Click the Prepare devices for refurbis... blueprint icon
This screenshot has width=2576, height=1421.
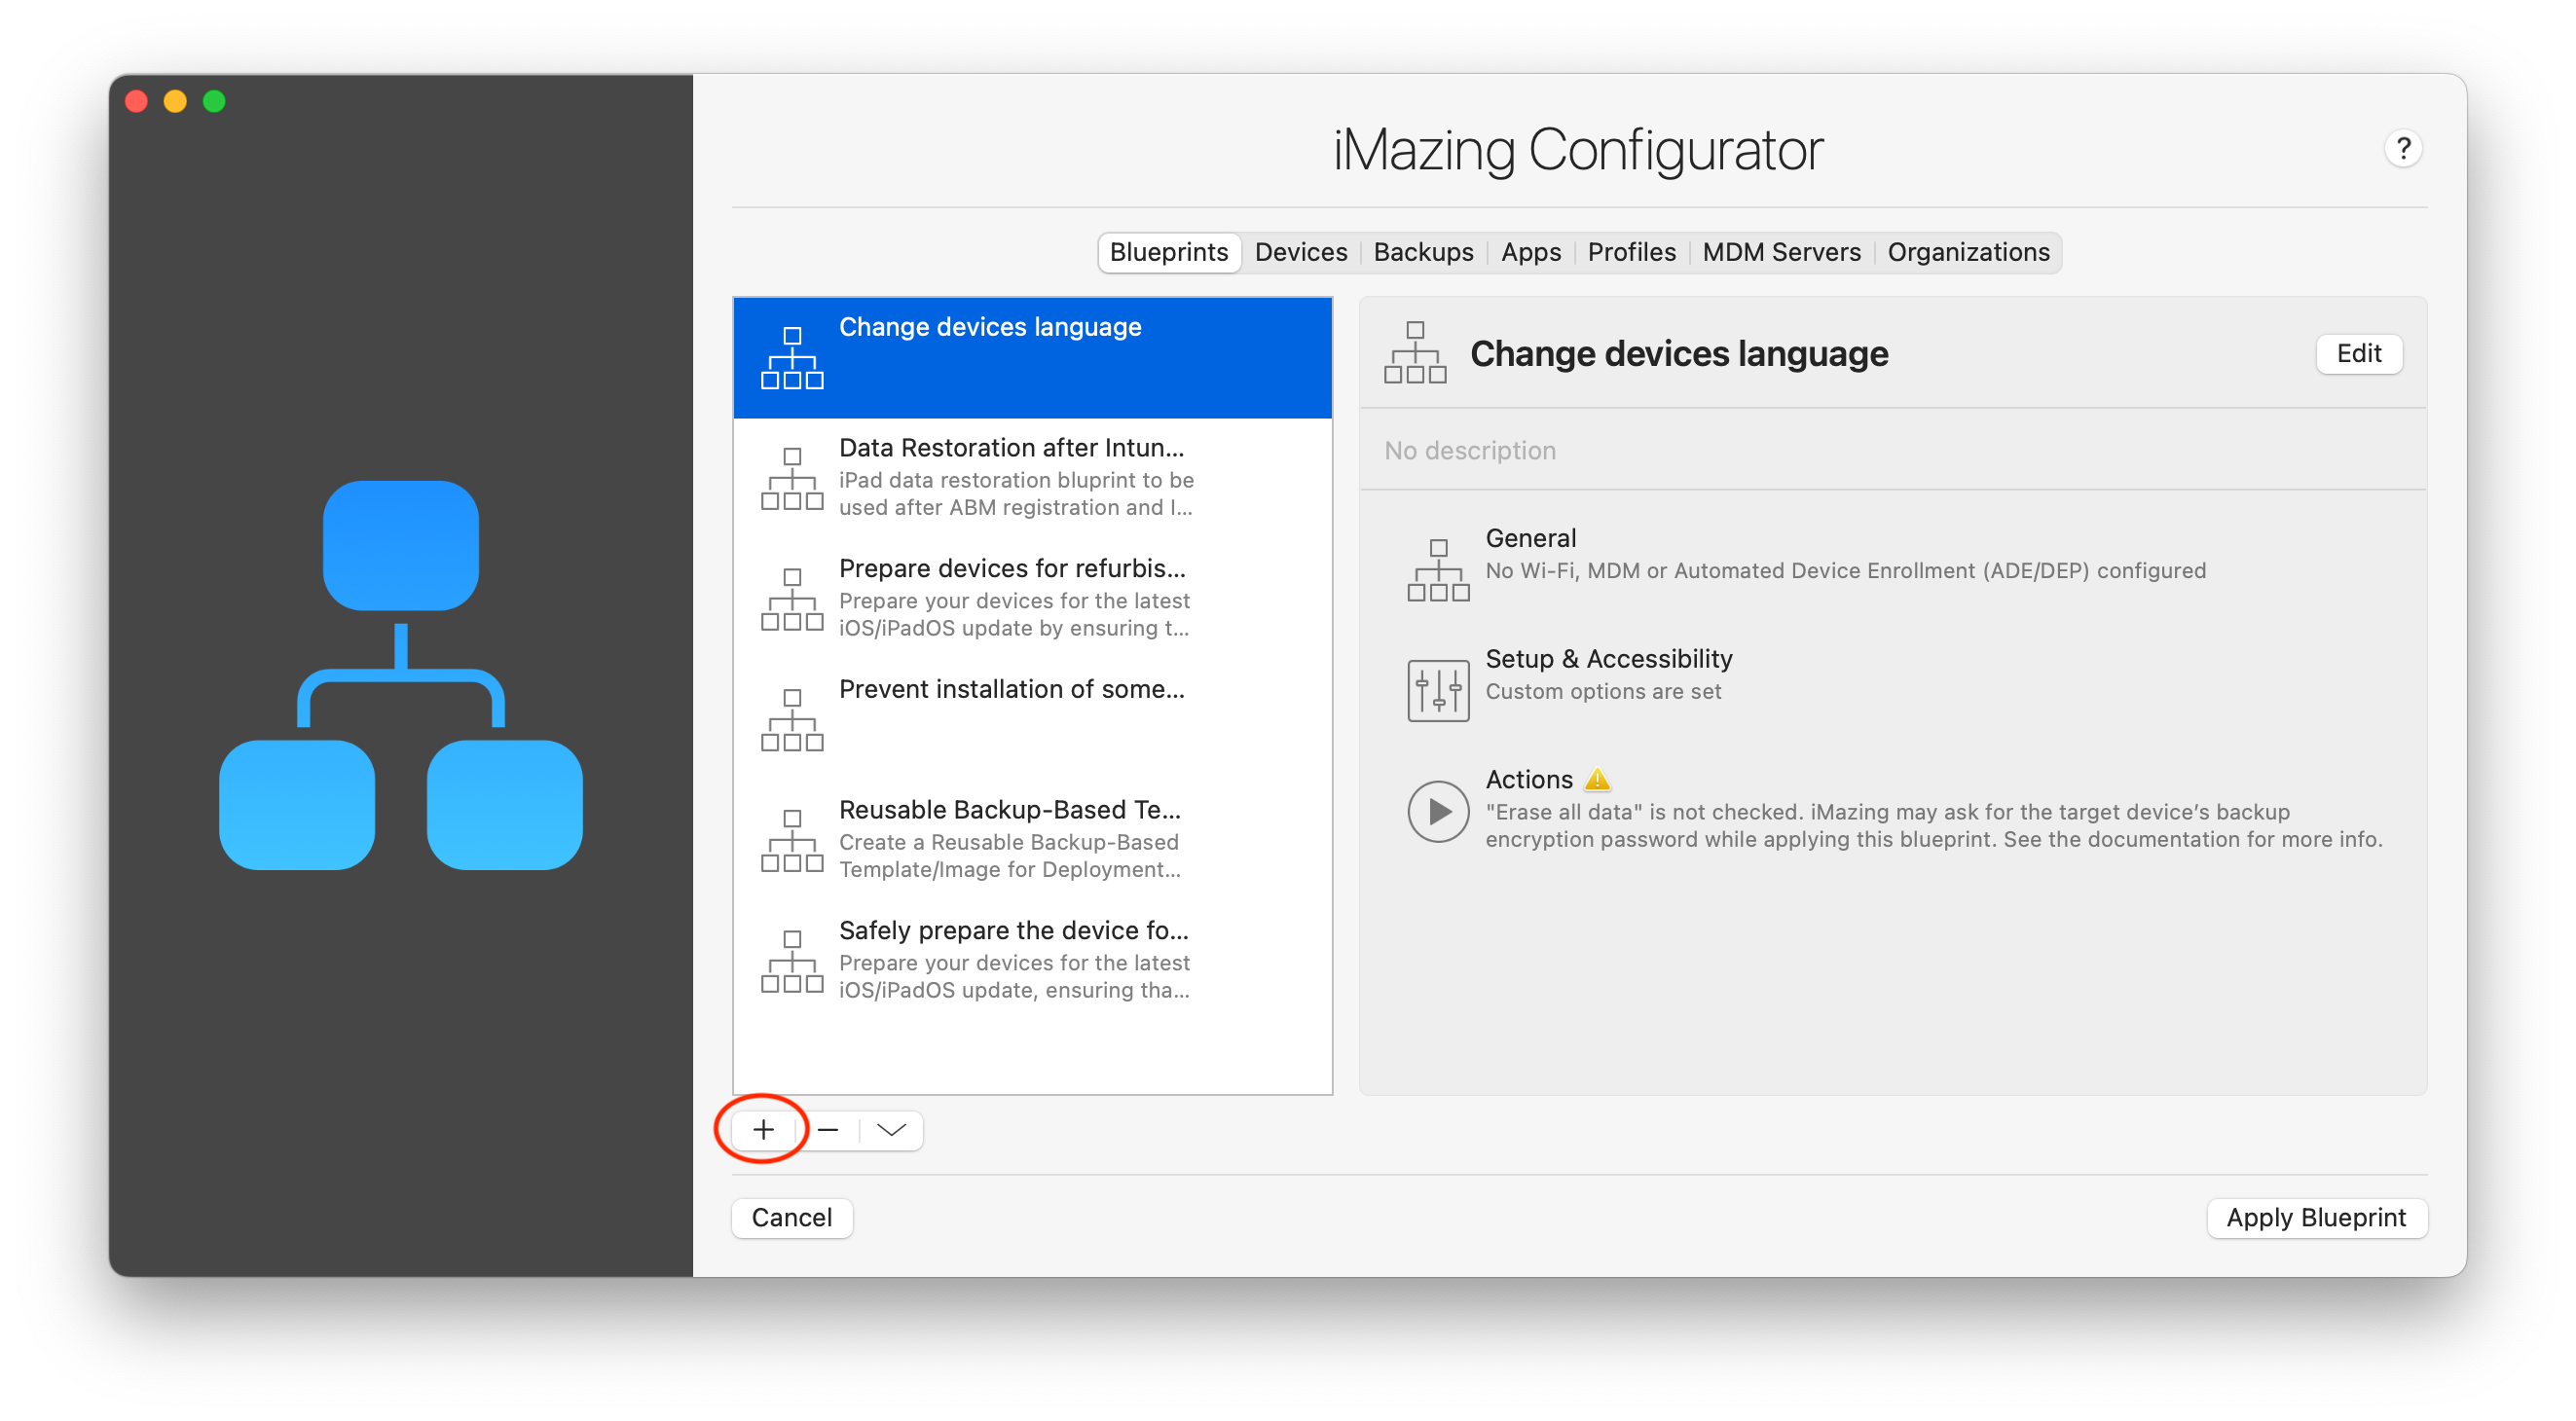pyautogui.click(x=792, y=599)
